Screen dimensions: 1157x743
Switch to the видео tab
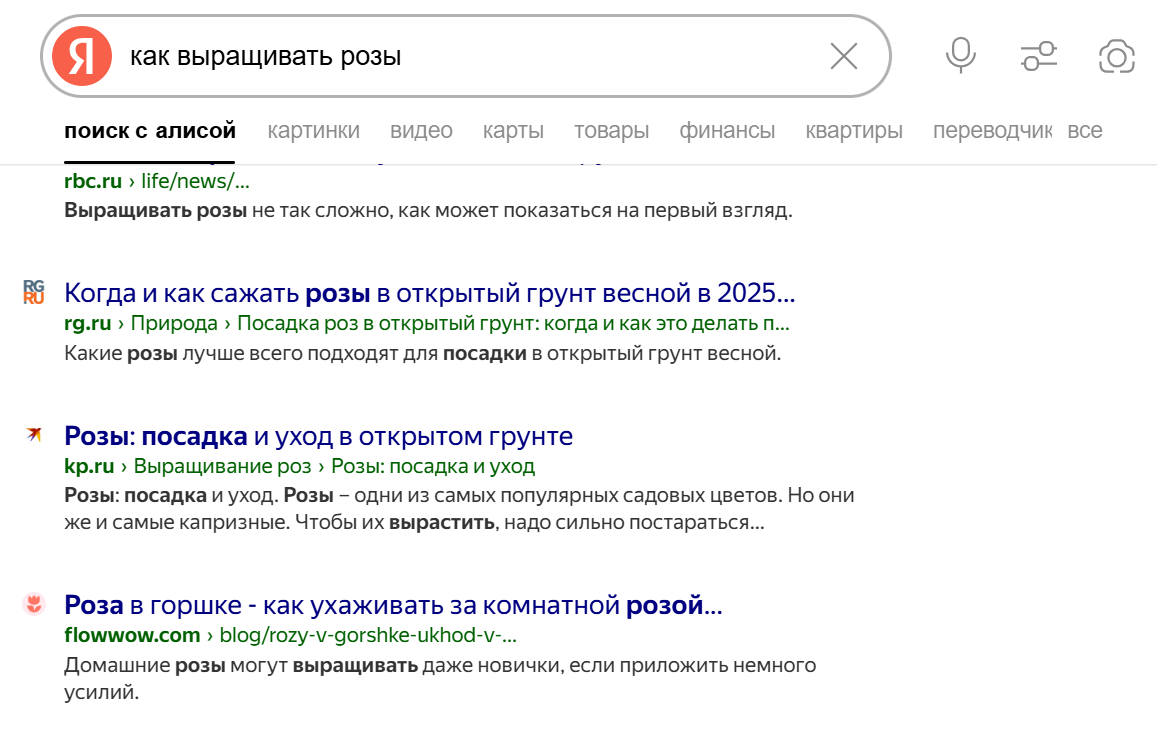click(421, 131)
